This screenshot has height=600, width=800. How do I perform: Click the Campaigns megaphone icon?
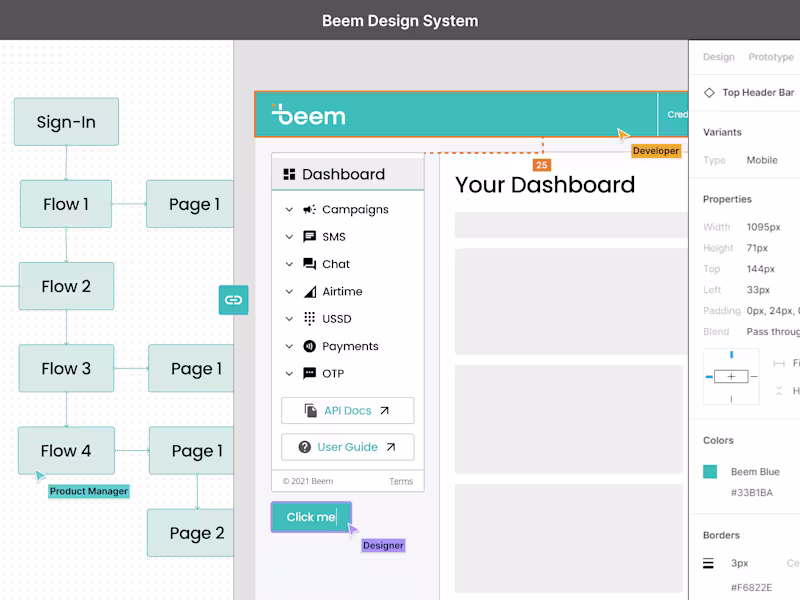[309, 210]
